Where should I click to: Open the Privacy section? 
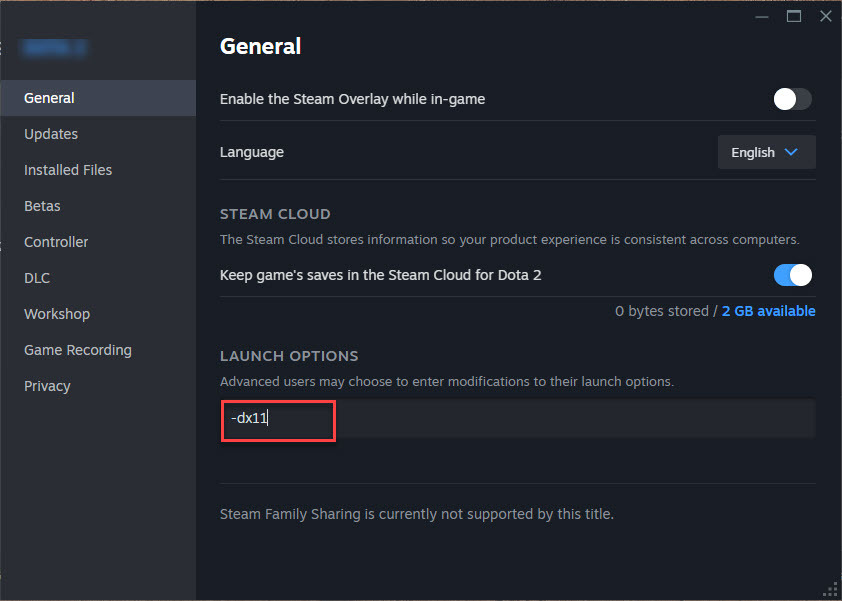click(x=47, y=386)
